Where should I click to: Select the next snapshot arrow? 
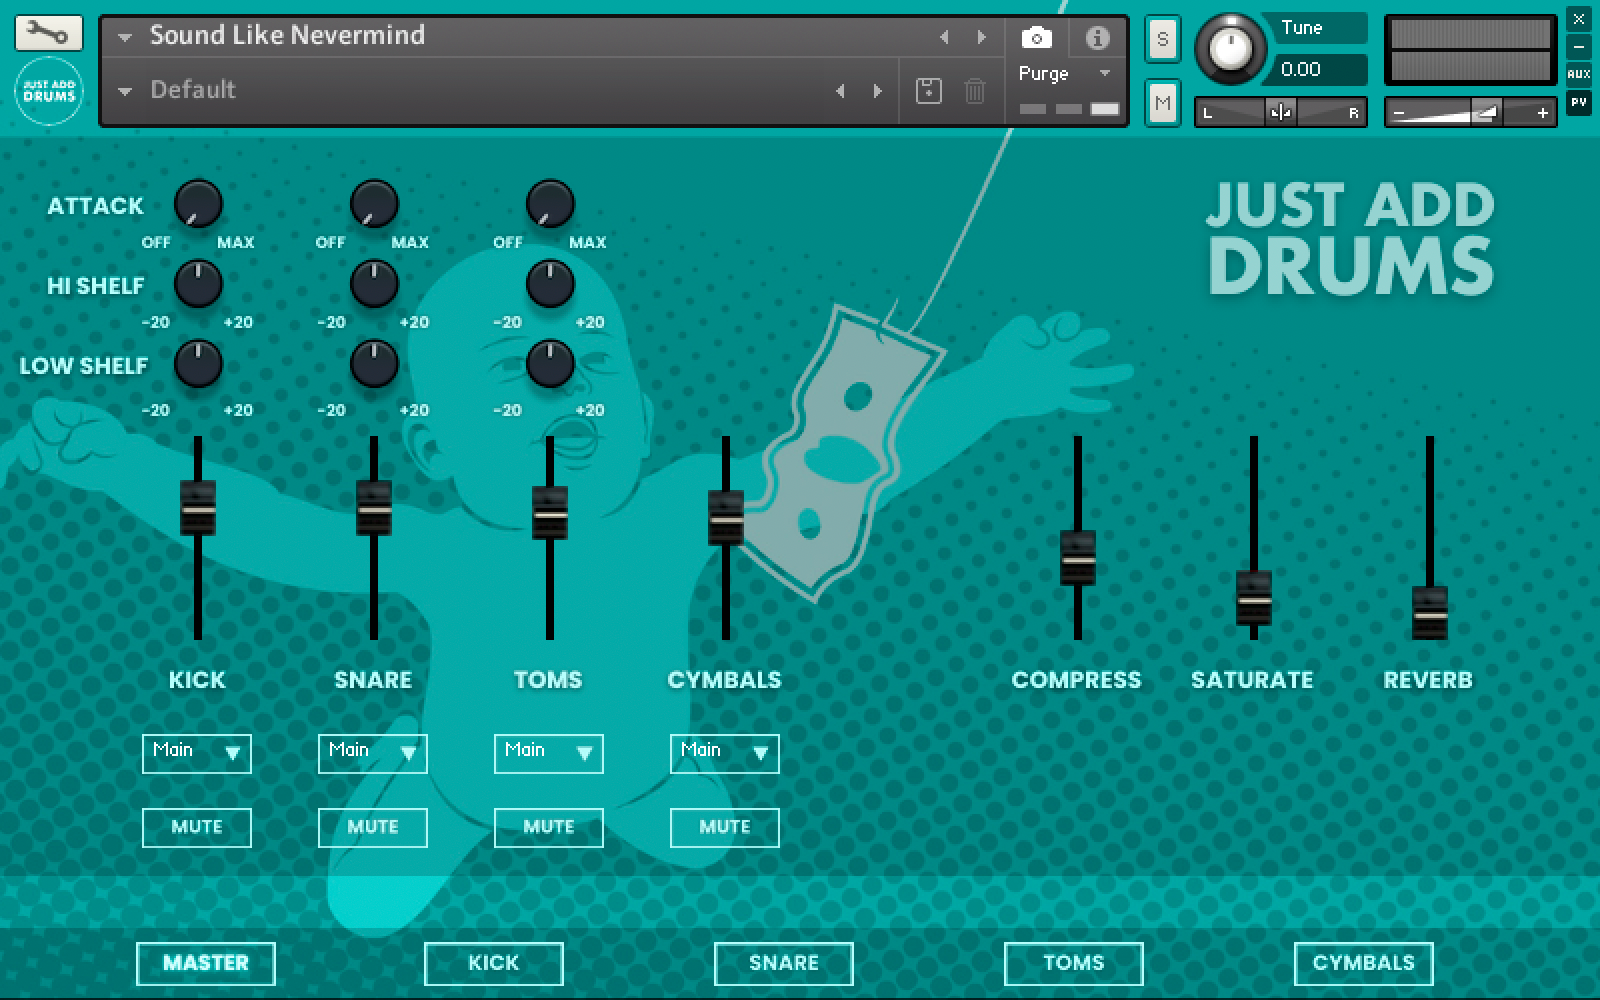878,91
